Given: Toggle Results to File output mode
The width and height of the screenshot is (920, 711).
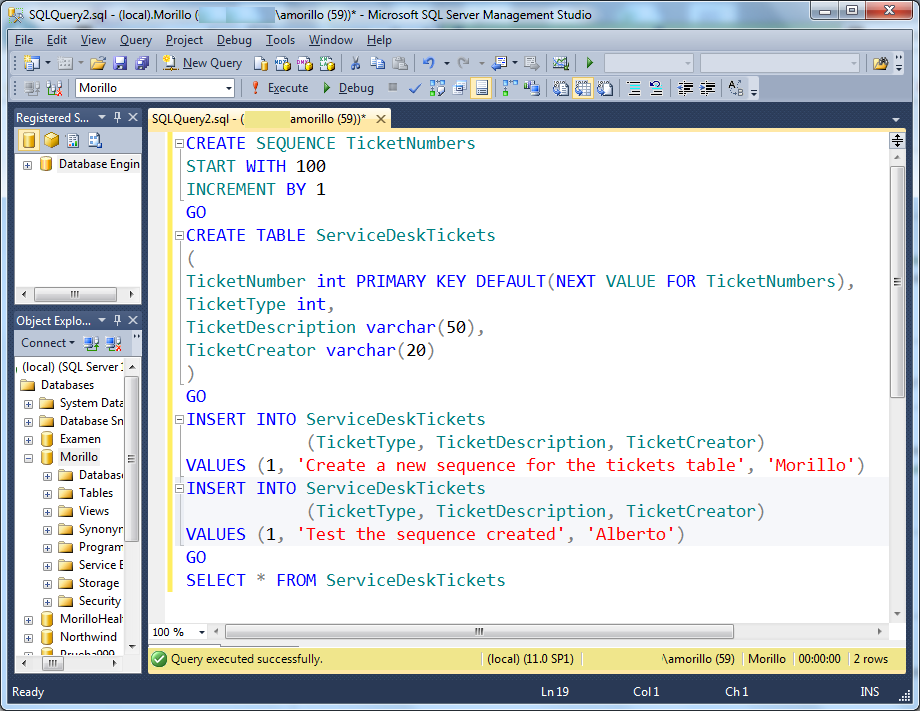Looking at the screenshot, I should 605,89.
